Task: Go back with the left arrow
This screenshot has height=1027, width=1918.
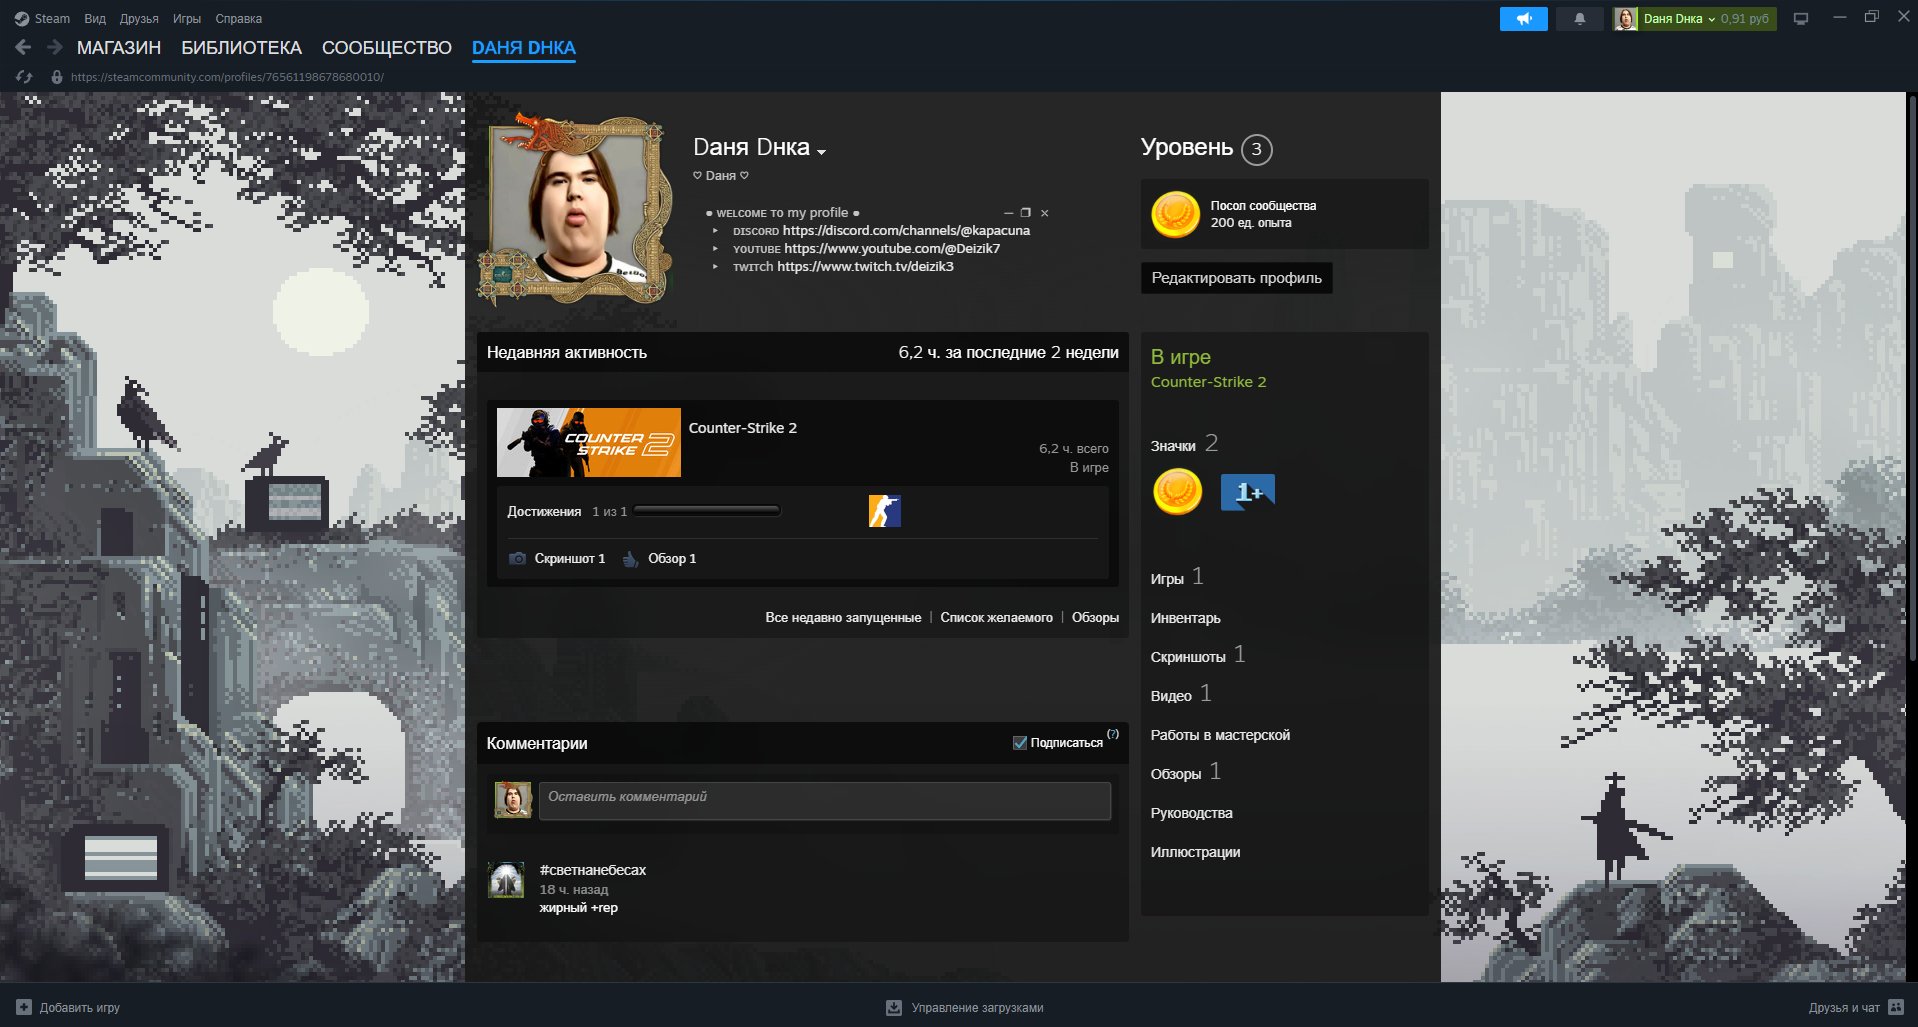Action: [23, 47]
